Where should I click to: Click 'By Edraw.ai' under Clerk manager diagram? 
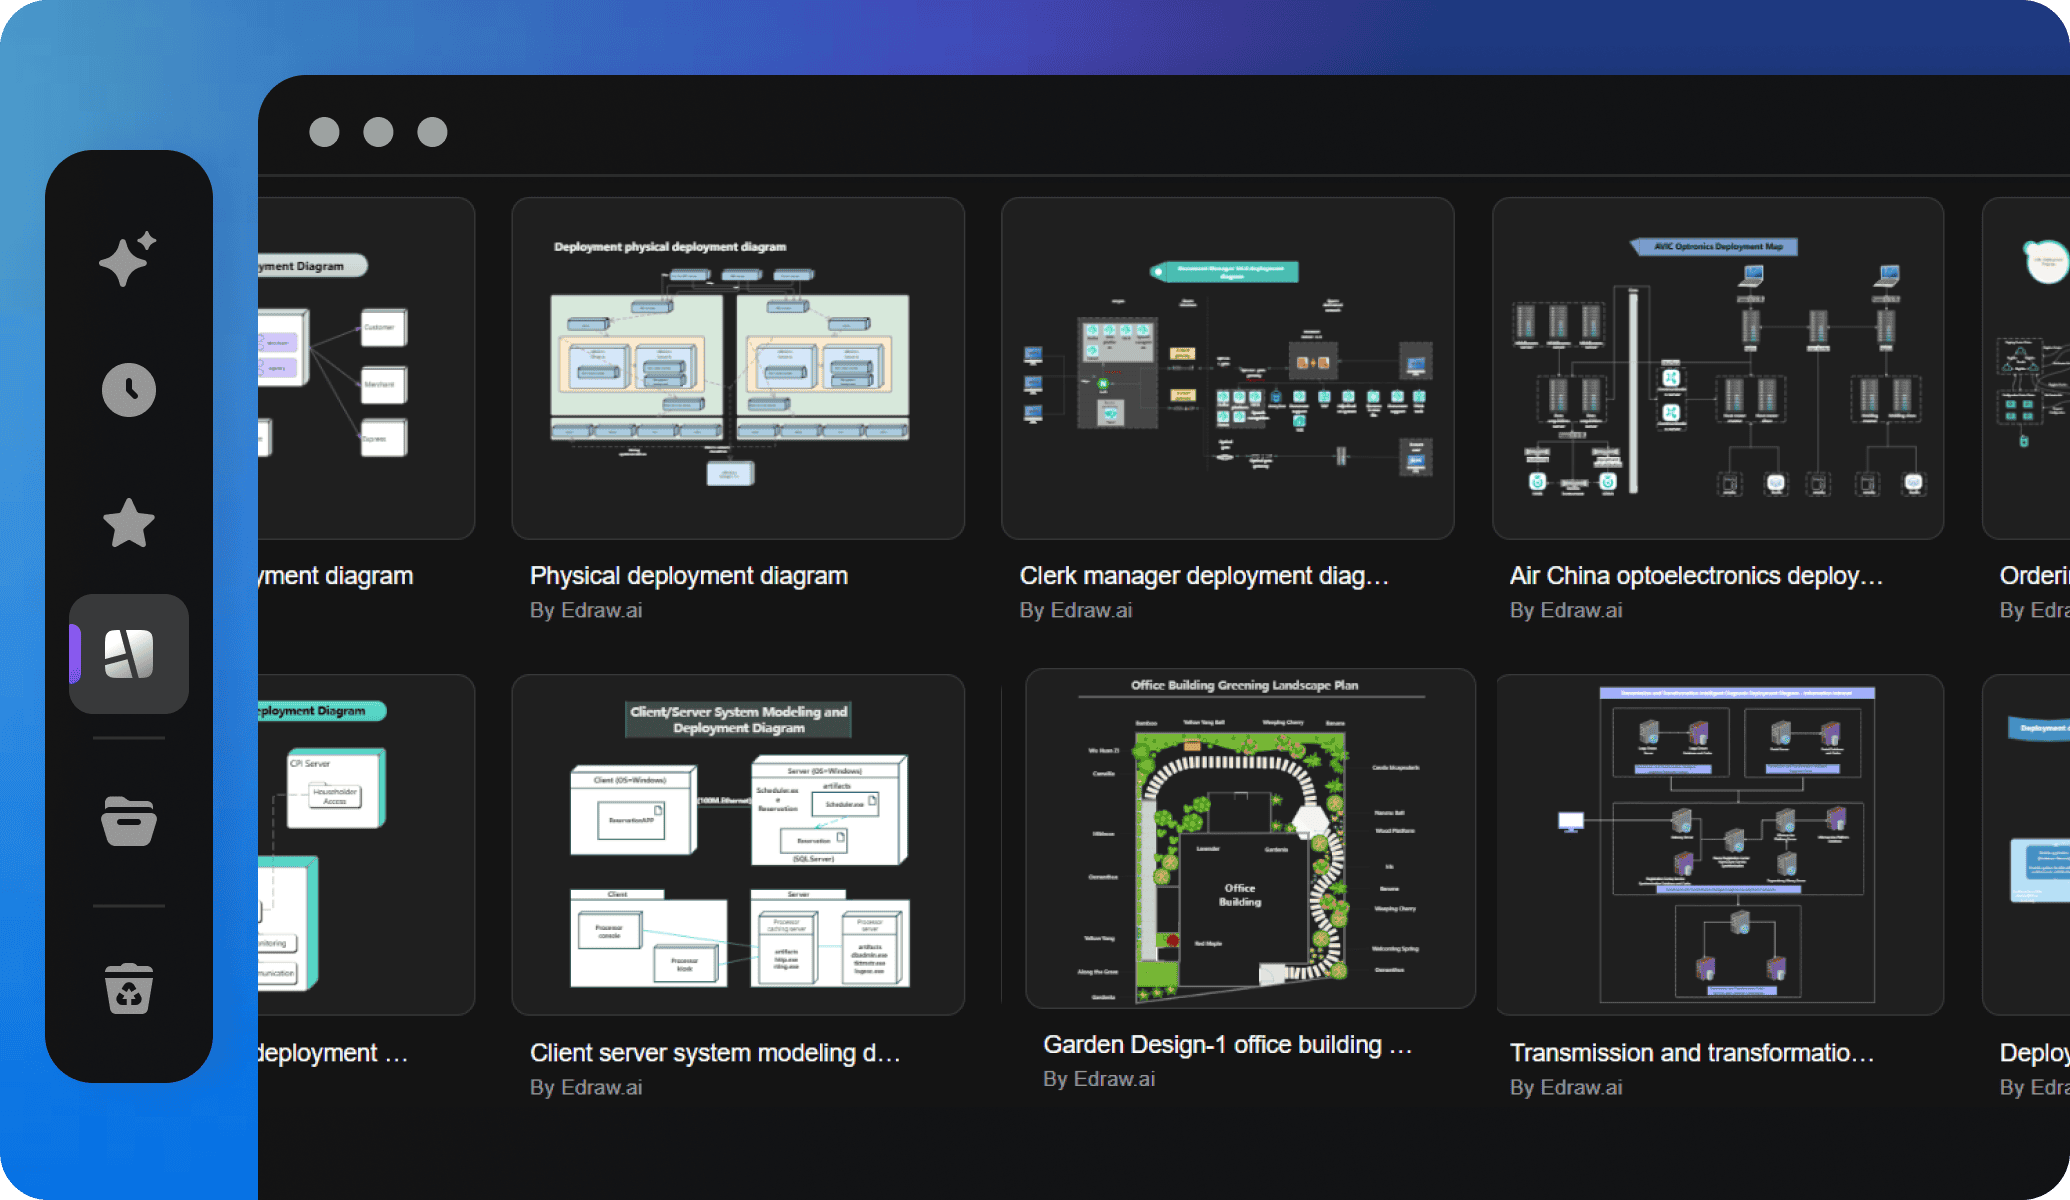tap(1076, 610)
